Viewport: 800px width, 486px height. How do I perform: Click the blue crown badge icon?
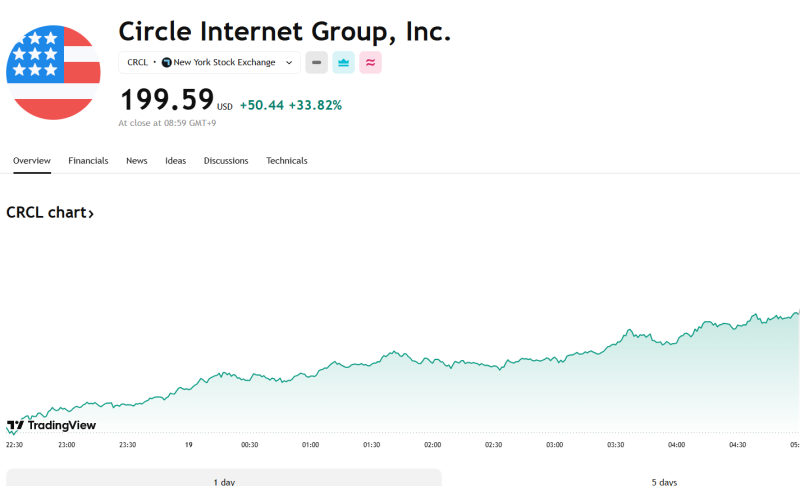click(x=343, y=63)
